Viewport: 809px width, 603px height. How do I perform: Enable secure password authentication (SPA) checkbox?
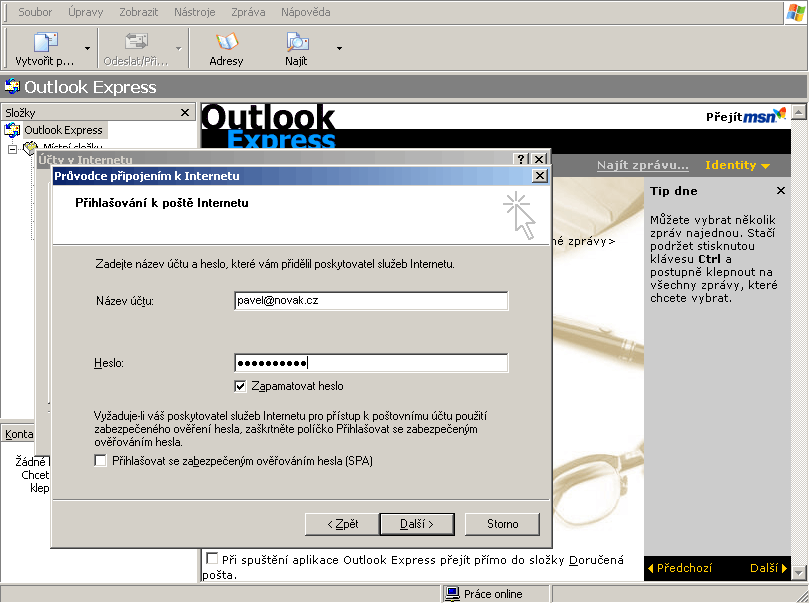pos(100,460)
